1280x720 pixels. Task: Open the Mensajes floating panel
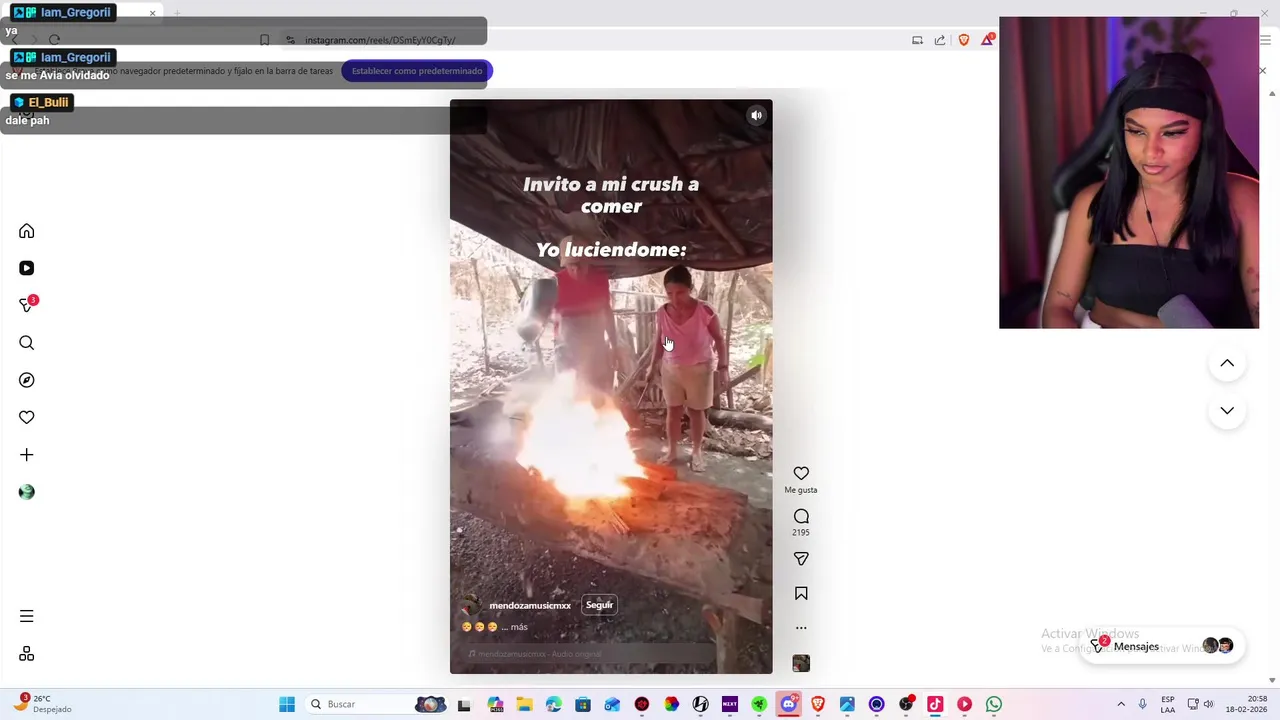tap(1161, 646)
